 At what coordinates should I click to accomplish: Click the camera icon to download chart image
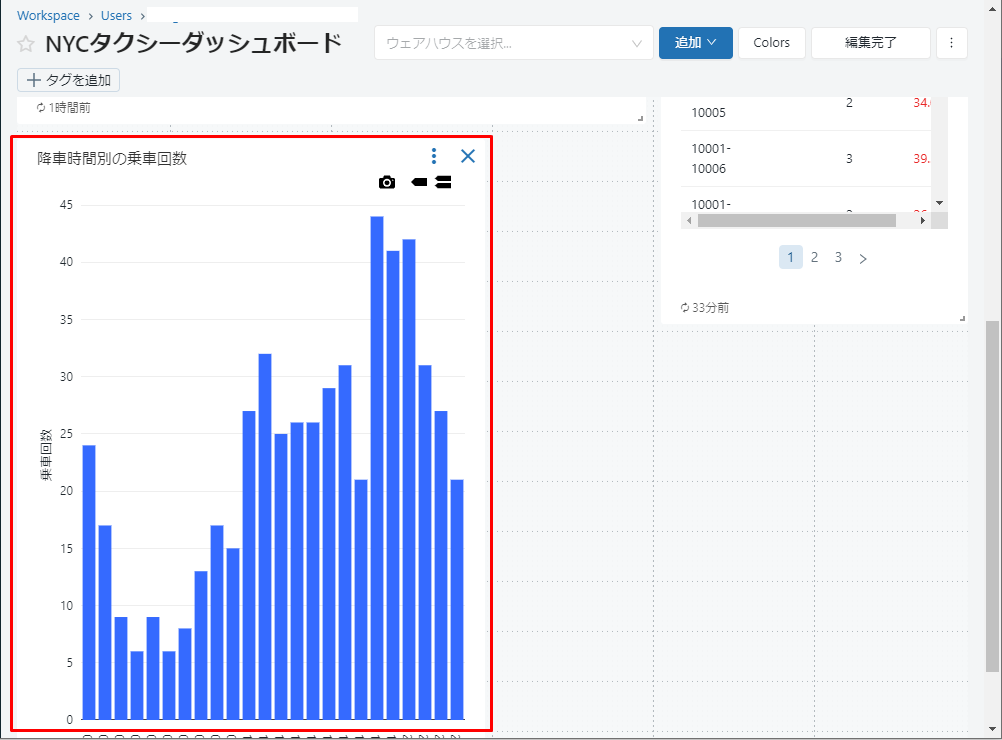pos(387,182)
